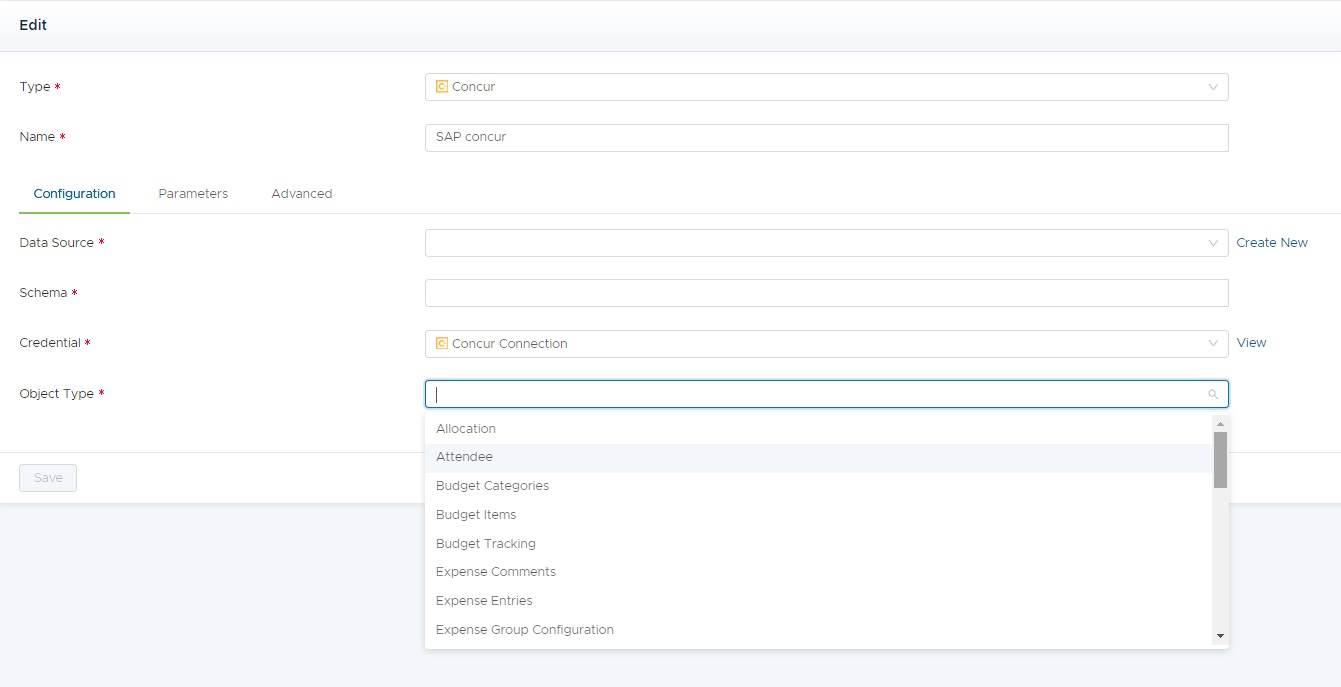Select Expense Entries option
Screen dimensions: 1341x687
coord(484,601)
